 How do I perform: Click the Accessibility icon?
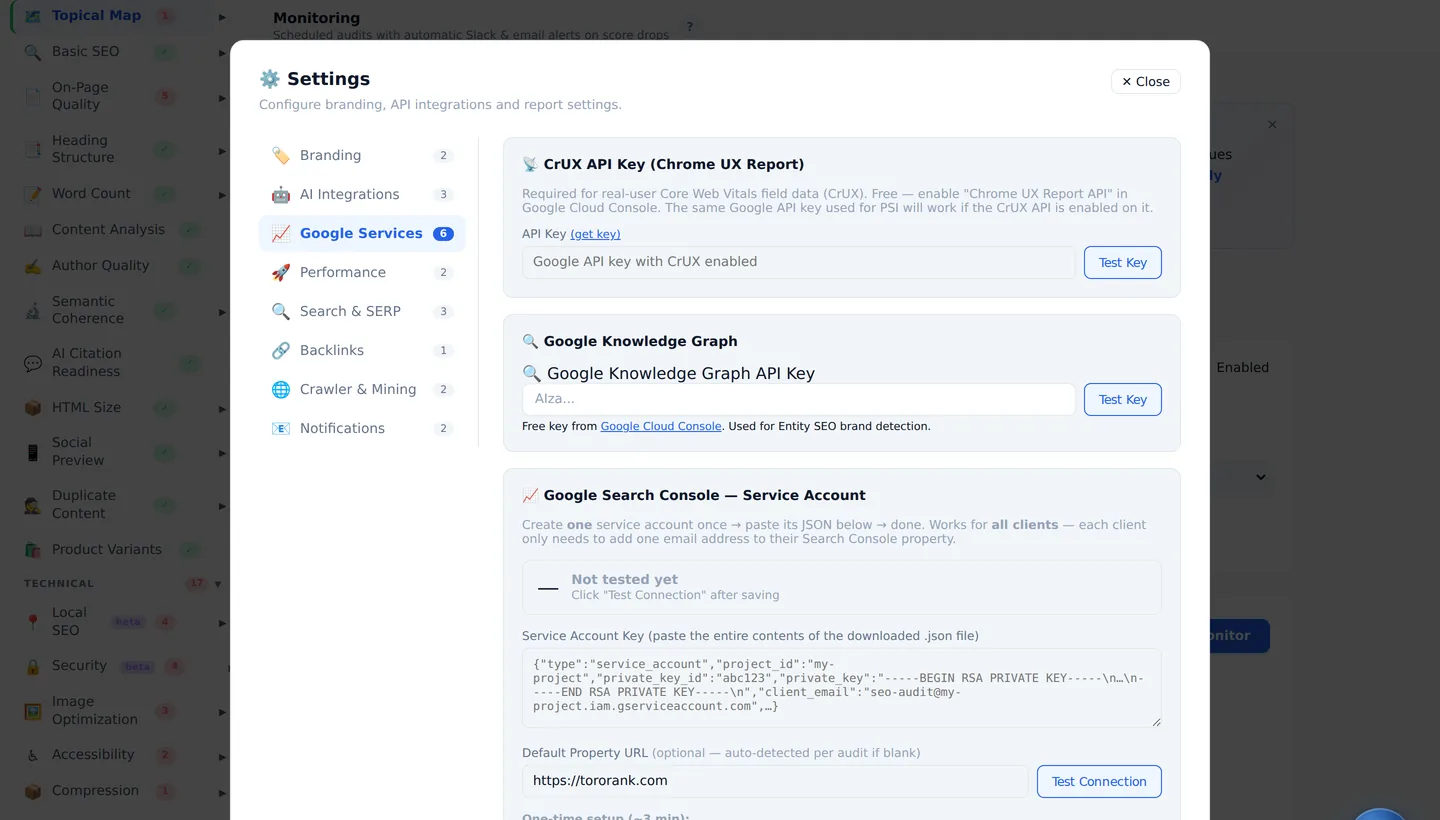pos(33,755)
